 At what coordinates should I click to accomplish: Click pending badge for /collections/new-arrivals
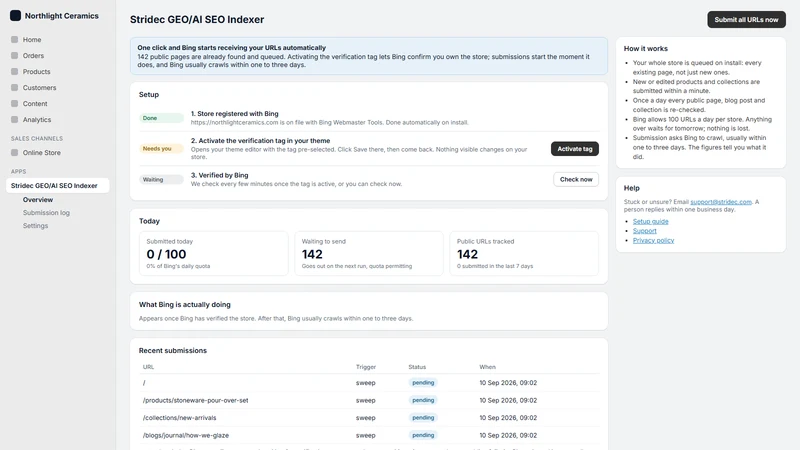[x=423, y=418]
